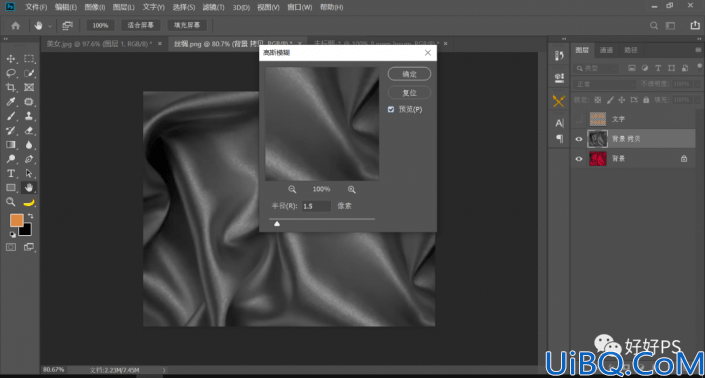Select the Lasso tool
Image resolution: width=705 pixels, height=378 pixels.
(11, 73)
